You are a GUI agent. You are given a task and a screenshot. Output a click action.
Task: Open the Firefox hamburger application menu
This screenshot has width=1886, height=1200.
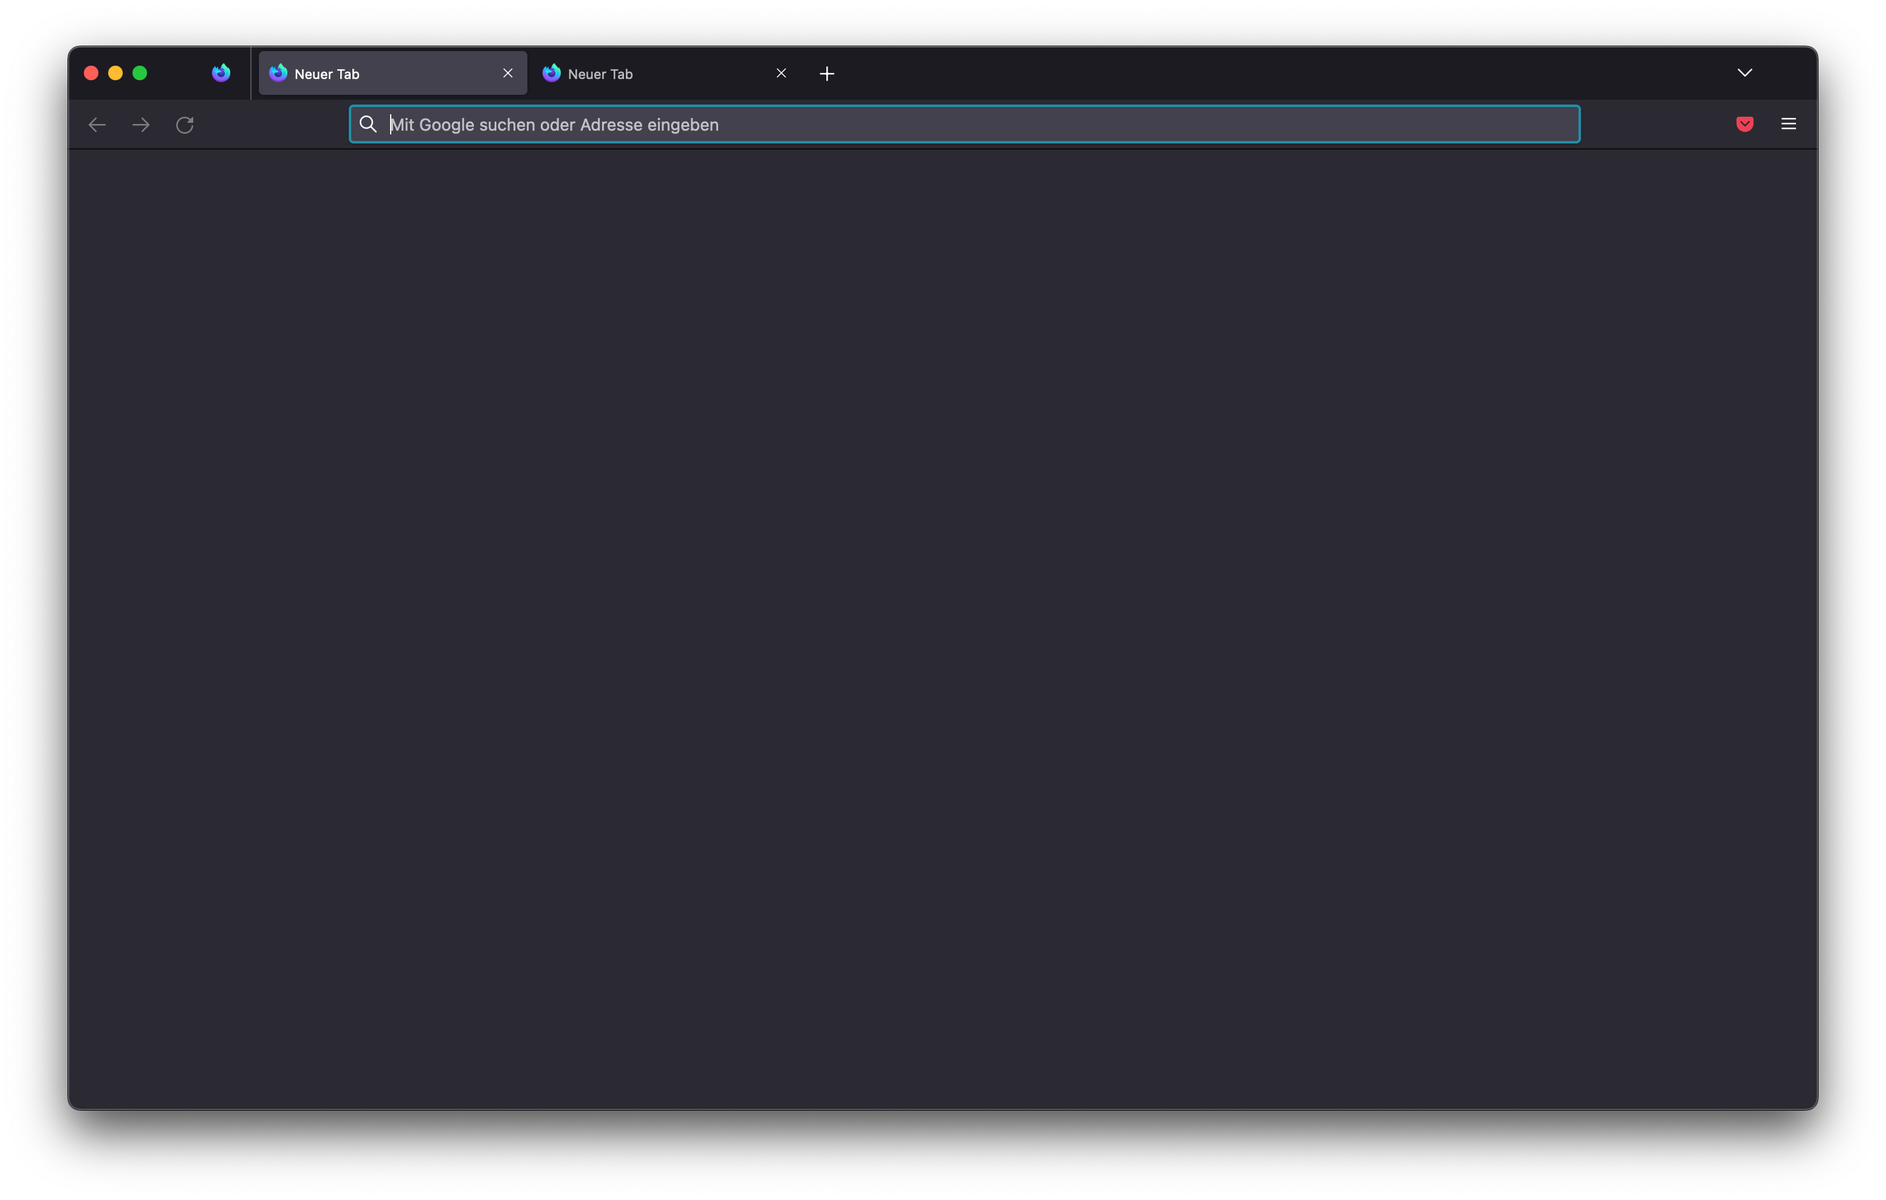tap(1789, 124)
